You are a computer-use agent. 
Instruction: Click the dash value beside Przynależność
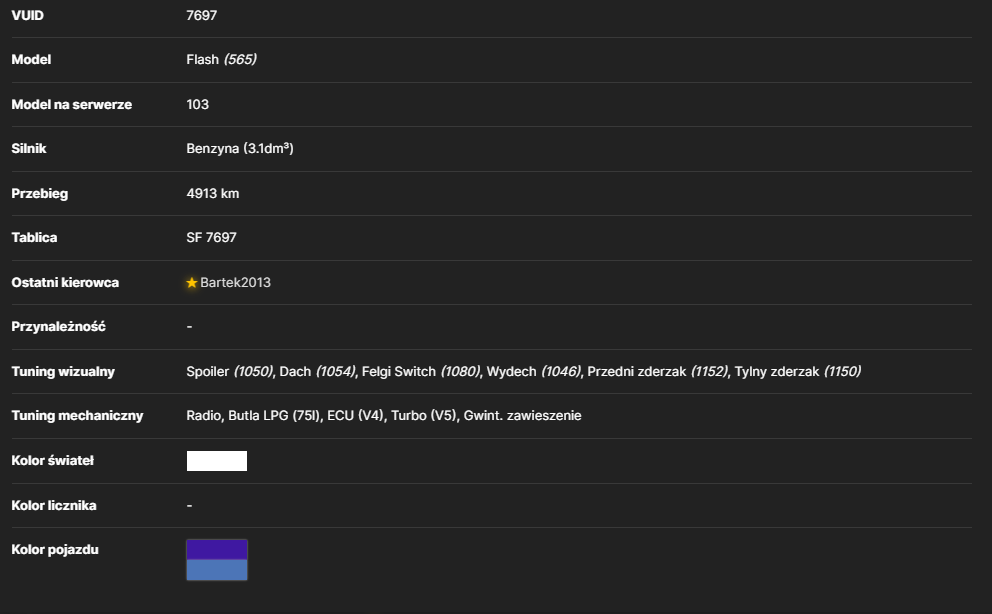(189, 327)
